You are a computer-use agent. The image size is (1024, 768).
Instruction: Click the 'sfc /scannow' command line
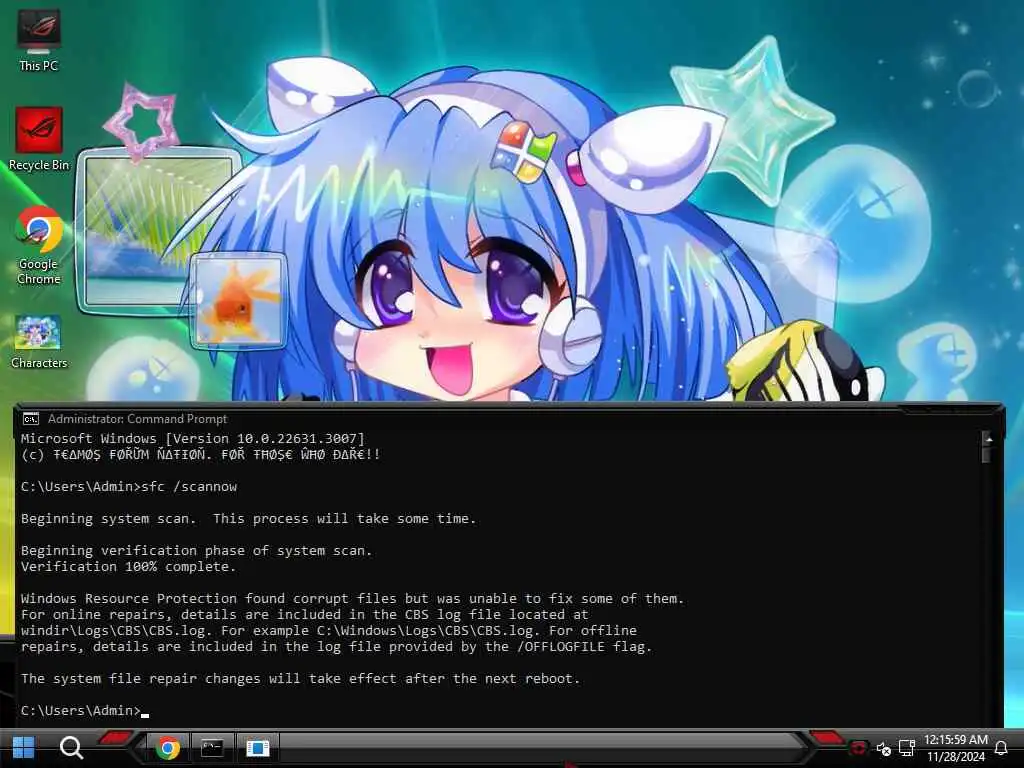[x=129, y=487]
